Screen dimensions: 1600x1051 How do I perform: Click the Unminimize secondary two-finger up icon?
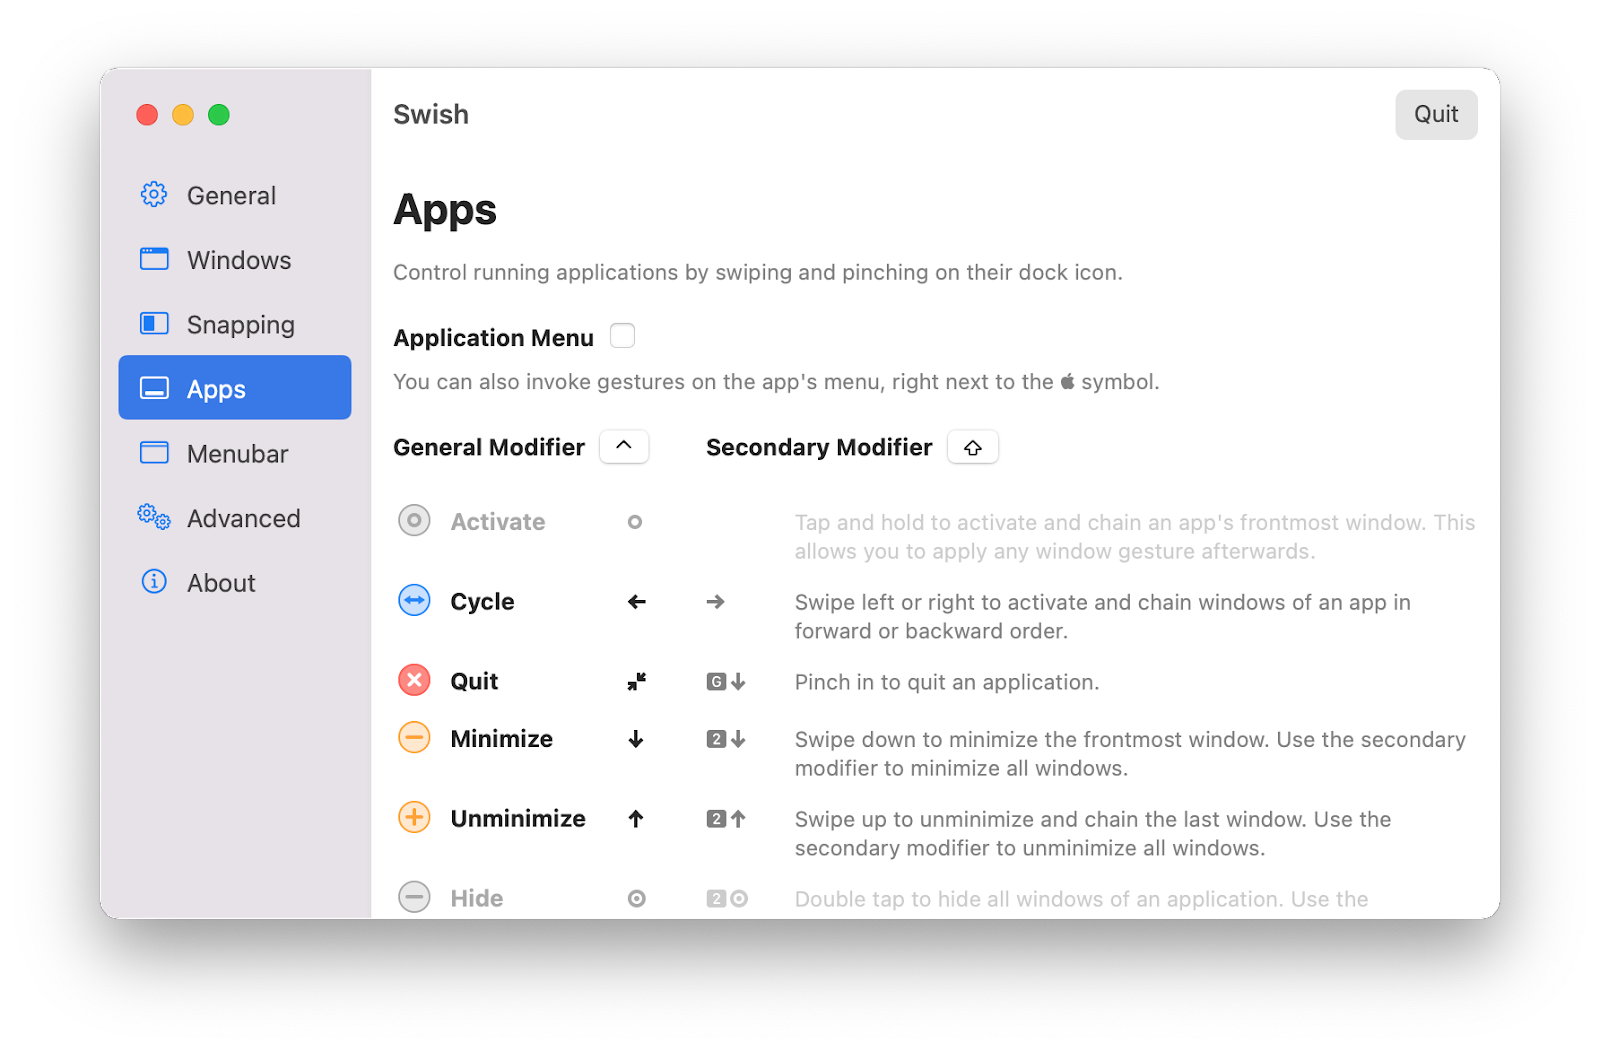726,819
